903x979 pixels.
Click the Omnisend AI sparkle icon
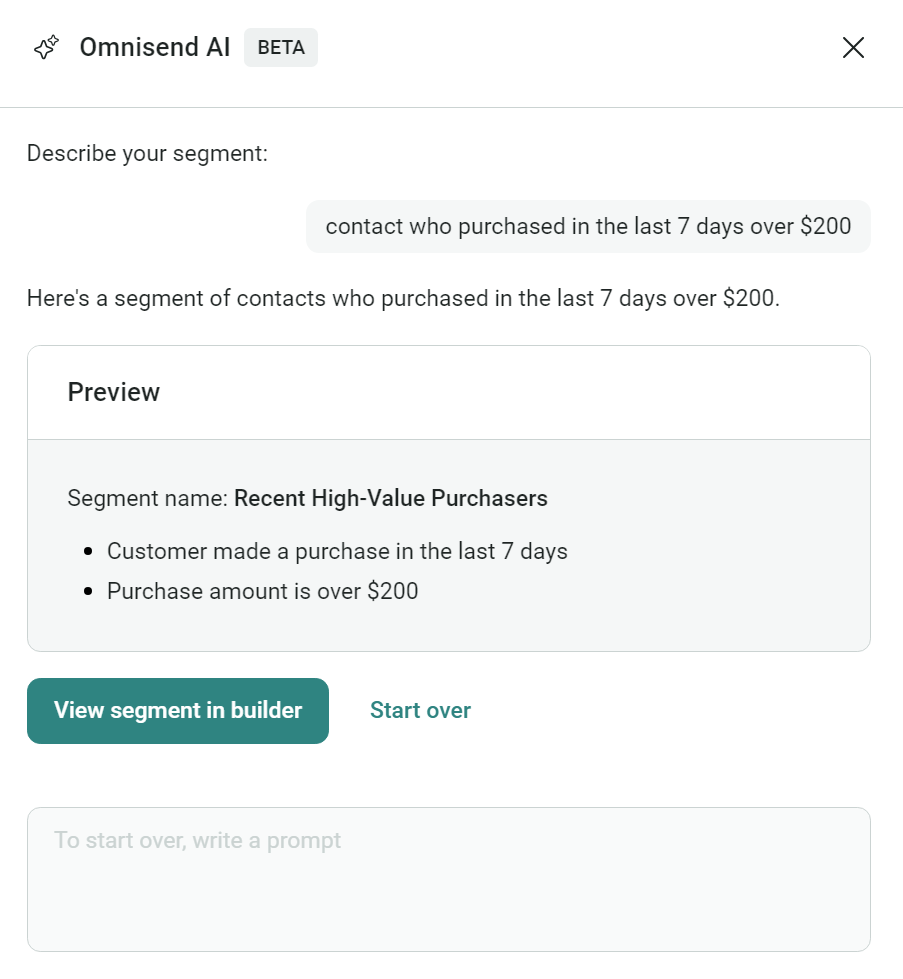coord(46,48)
